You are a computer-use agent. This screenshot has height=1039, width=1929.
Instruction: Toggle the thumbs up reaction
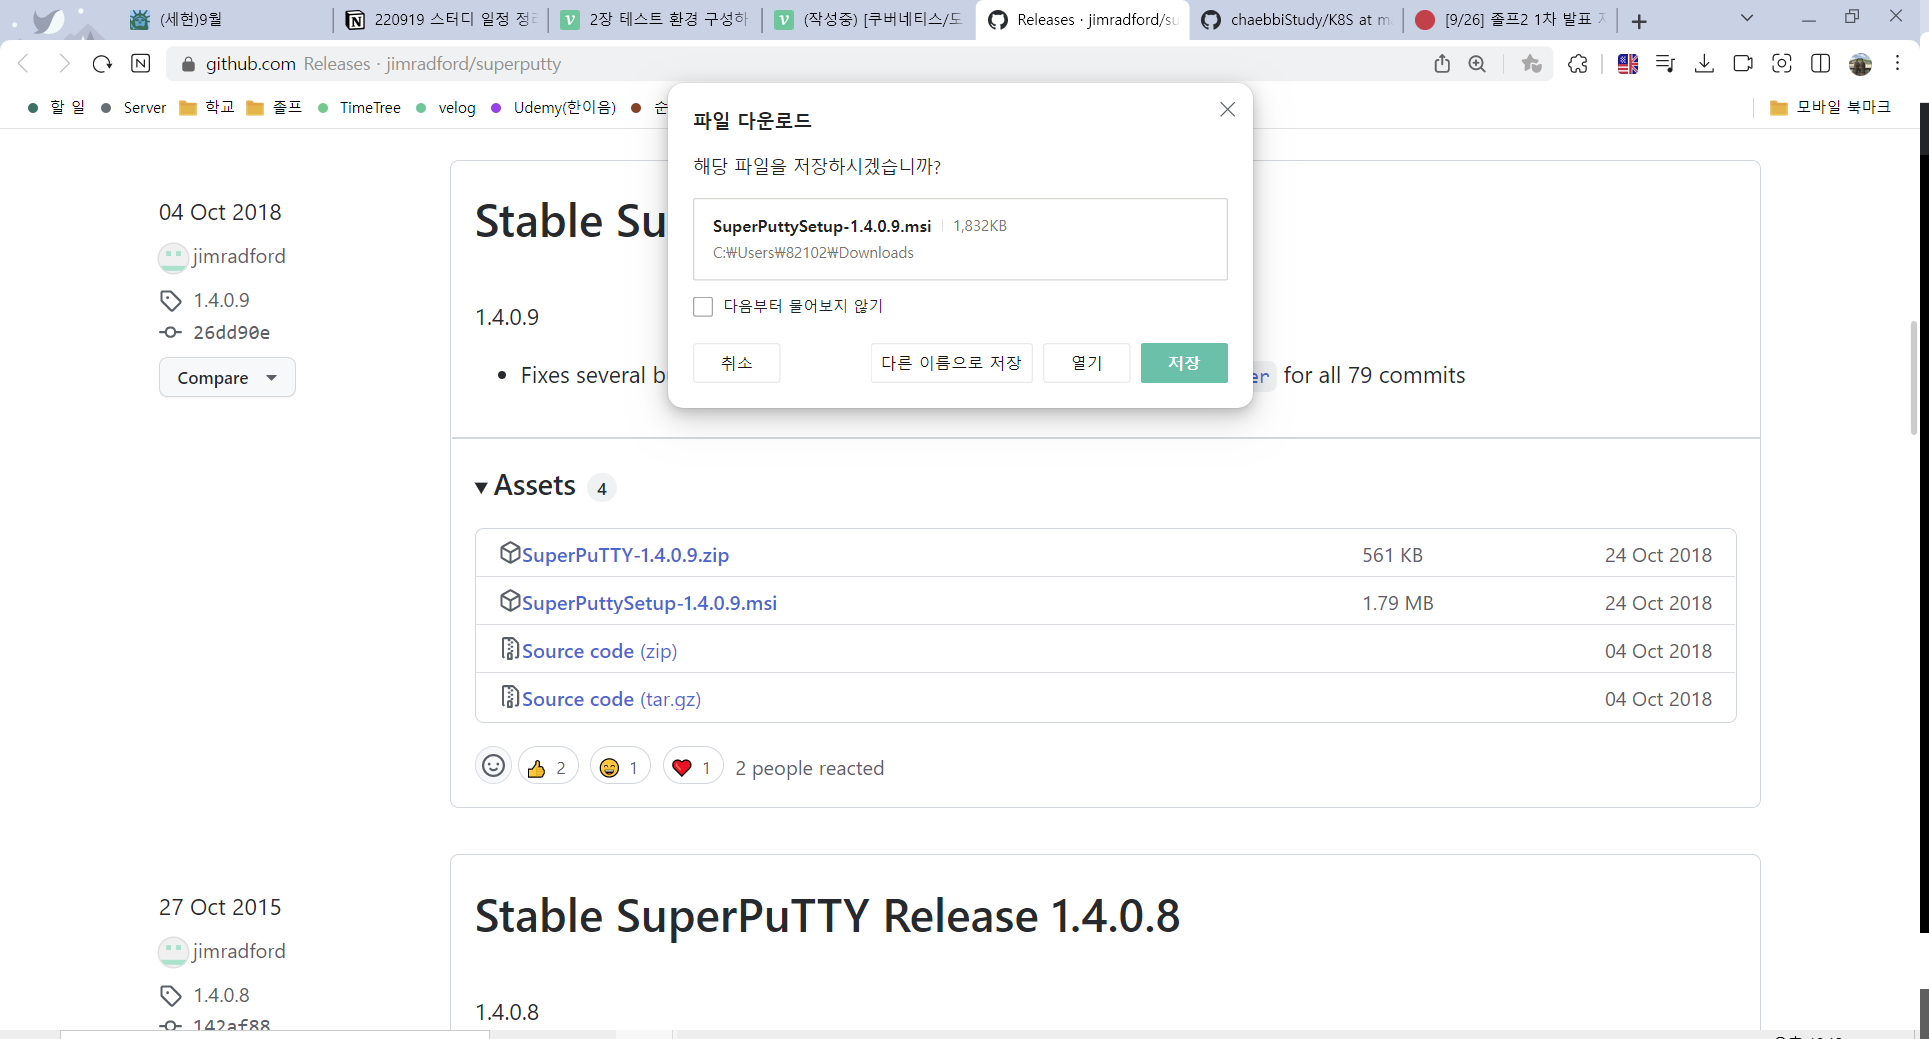548,767
